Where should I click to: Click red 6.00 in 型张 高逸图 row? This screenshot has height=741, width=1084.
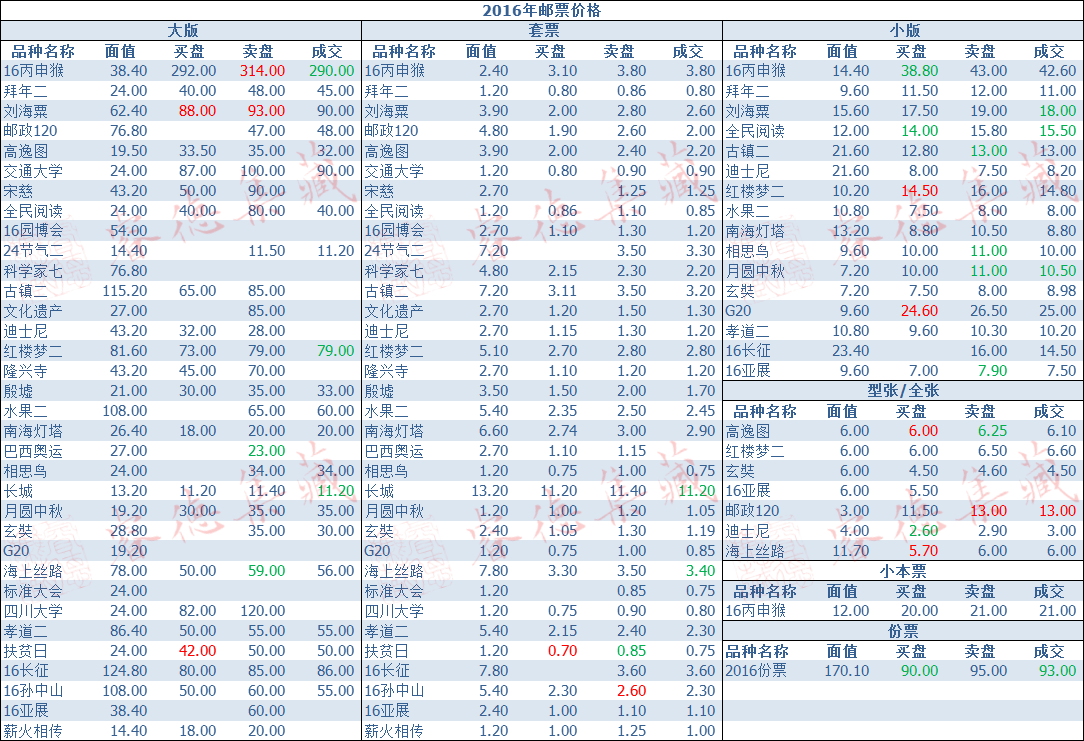(923, 431)
